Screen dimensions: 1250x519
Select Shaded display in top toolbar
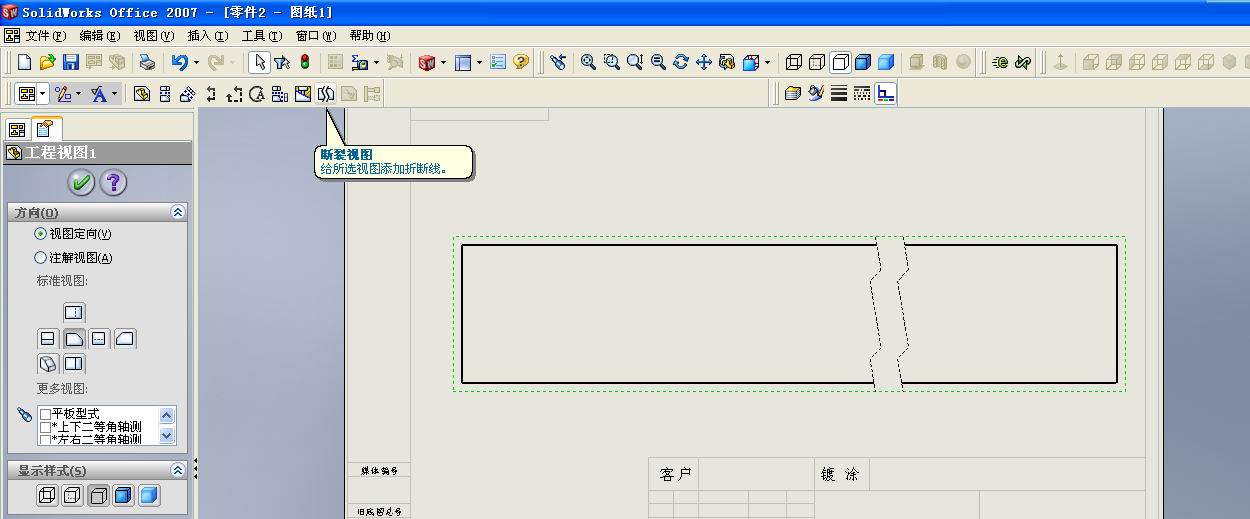click(x=886, y=62)
